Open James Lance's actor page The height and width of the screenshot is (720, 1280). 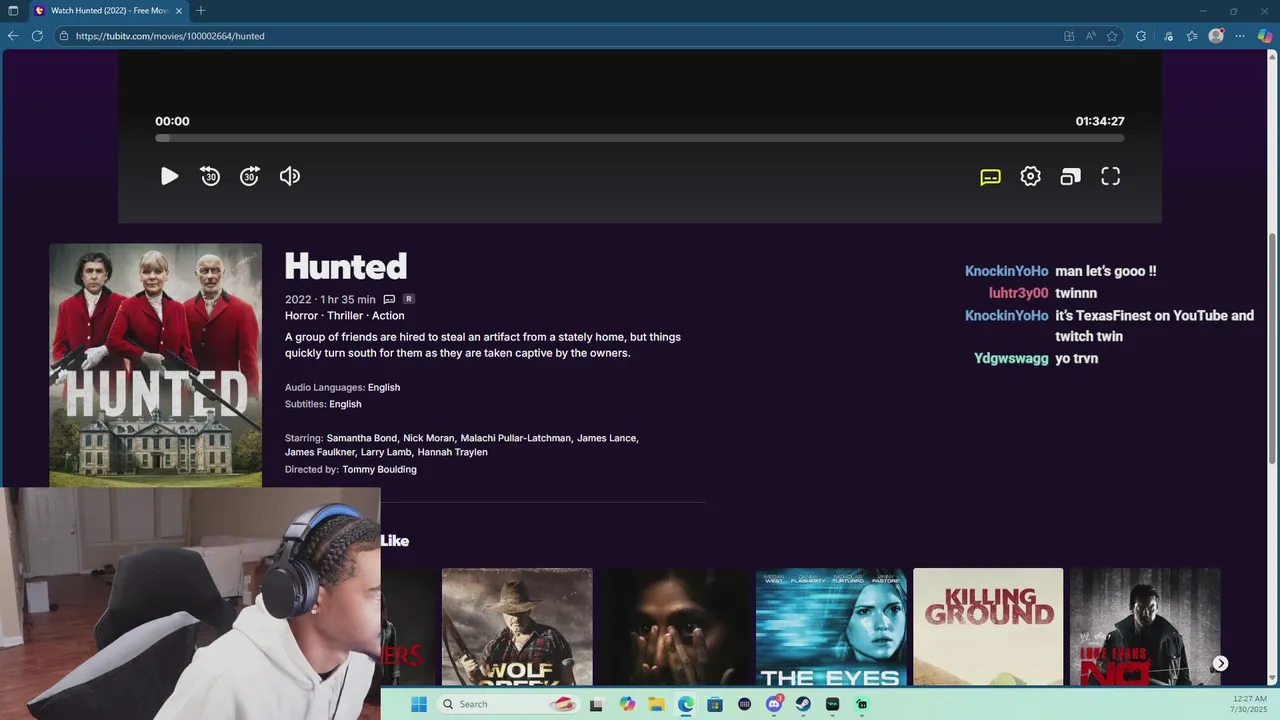point(606,438)
